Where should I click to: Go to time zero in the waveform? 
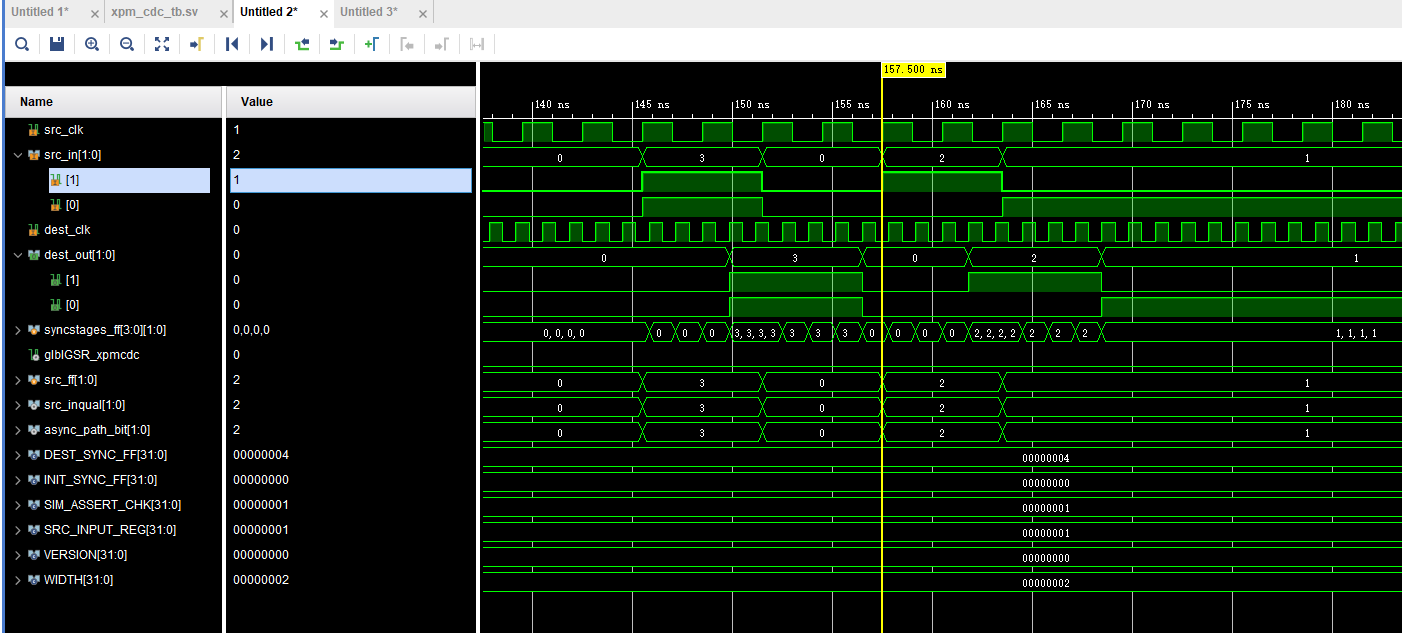click(231, 44)
